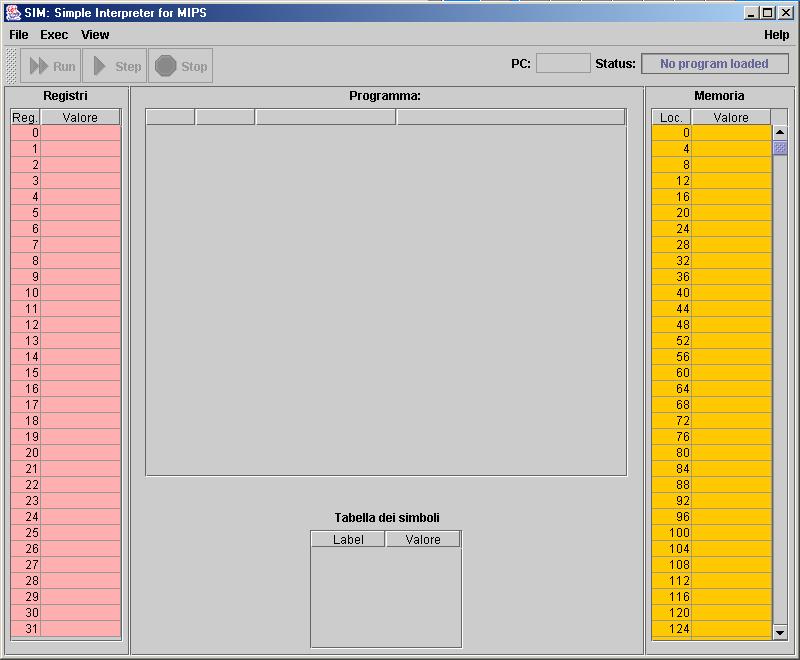The height and width of the screenshot is (660, 800).
Task: Click the value cell of memory location 112
Action: coord(731,581)
